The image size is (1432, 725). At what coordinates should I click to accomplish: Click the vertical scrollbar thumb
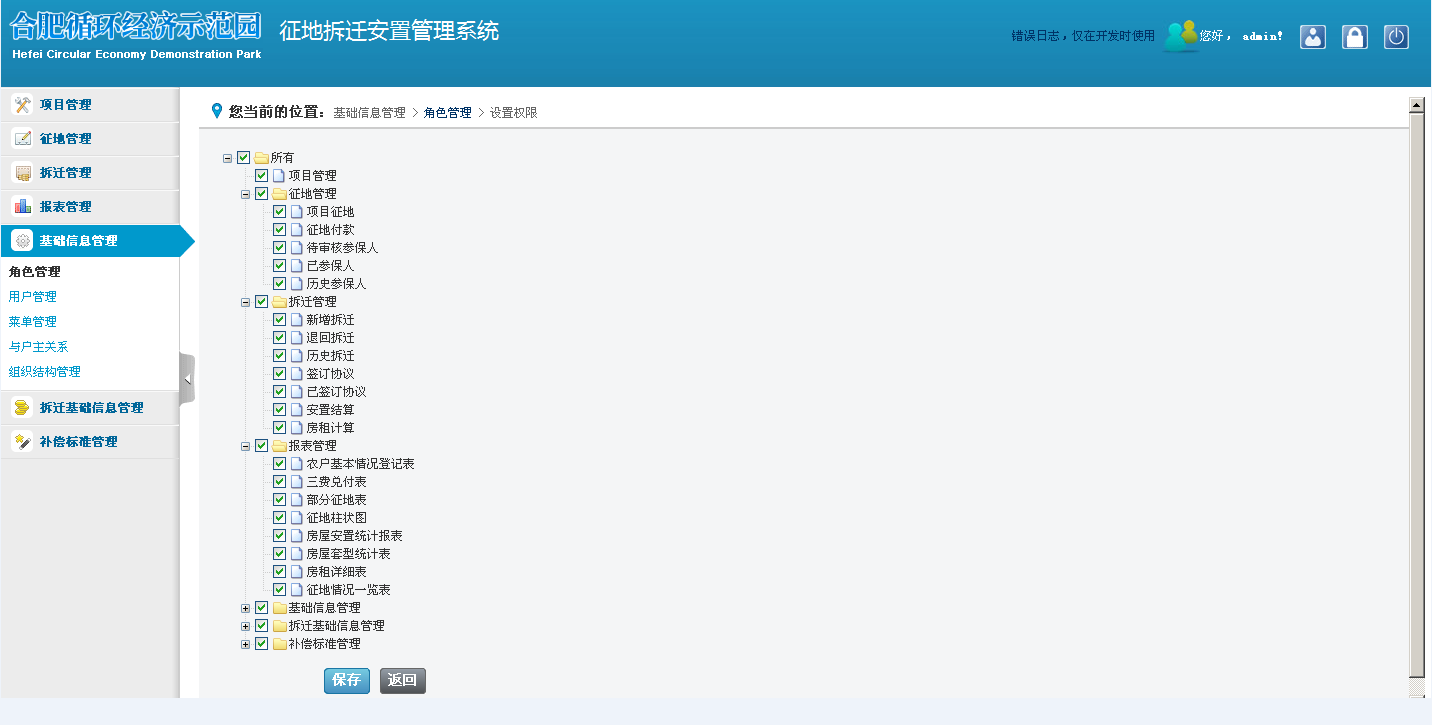1416,394
